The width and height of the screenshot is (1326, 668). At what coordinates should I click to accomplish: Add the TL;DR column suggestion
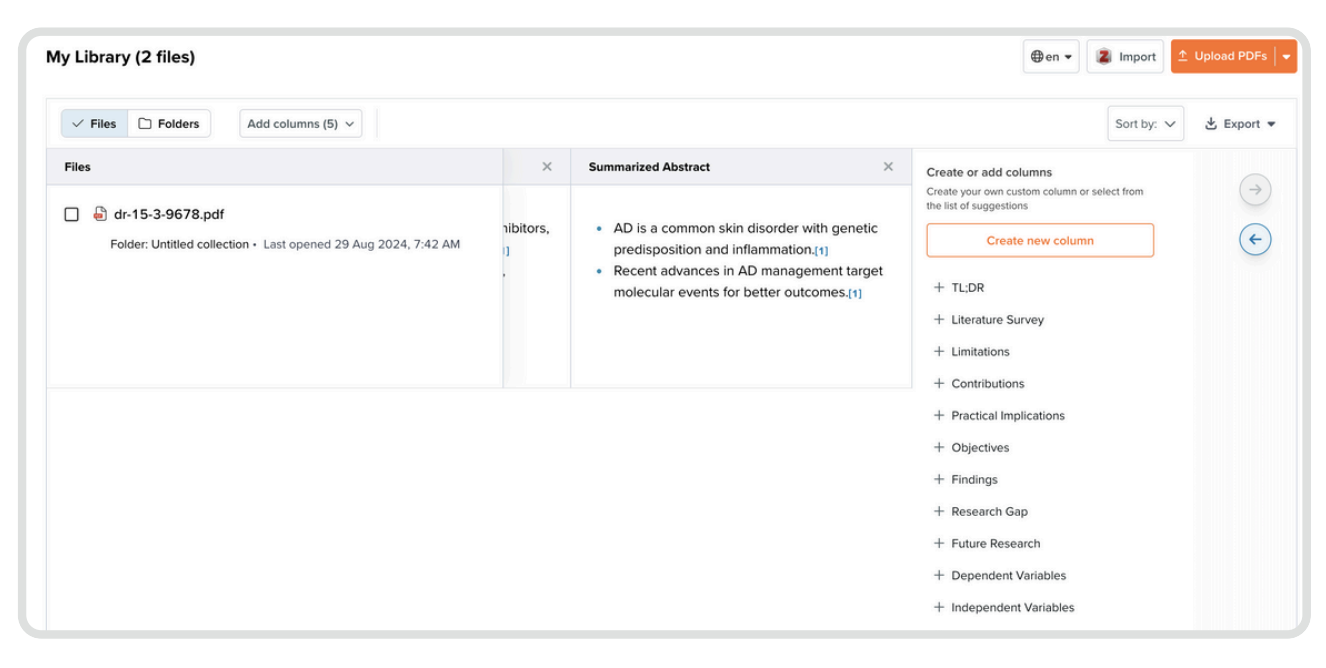(x=959, y=288)
